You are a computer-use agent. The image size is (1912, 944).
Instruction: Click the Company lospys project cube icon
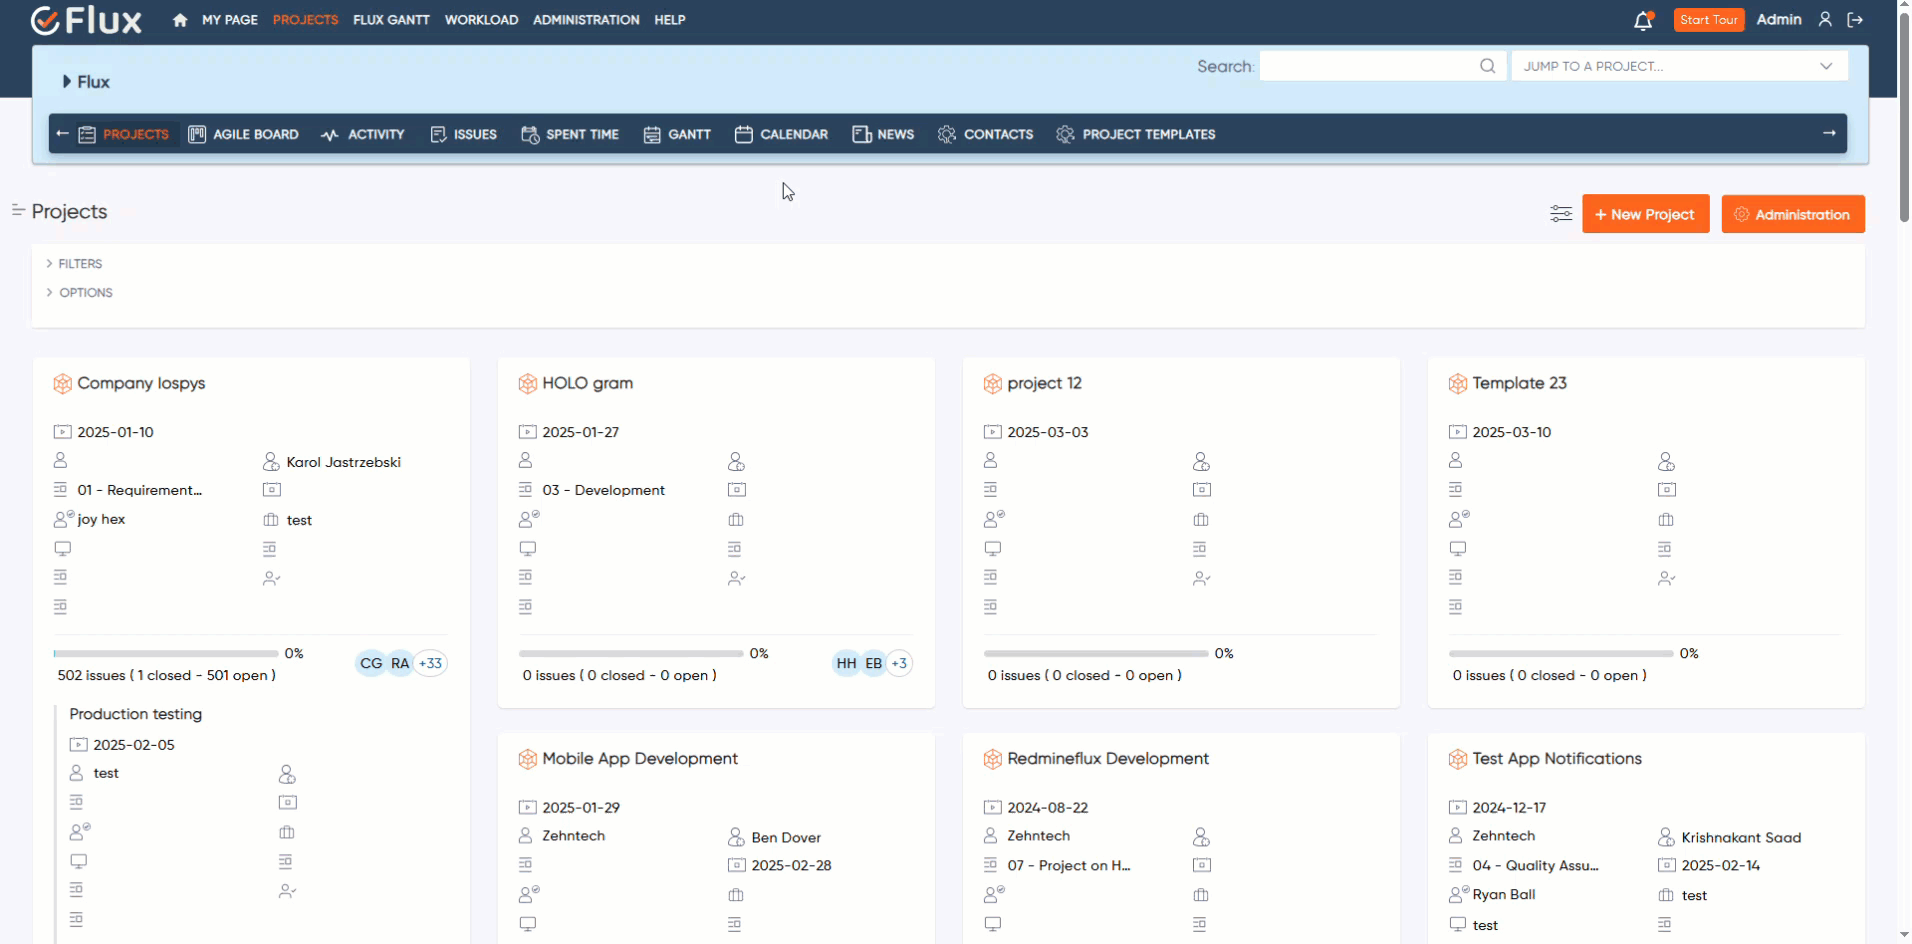click(62, 383)
